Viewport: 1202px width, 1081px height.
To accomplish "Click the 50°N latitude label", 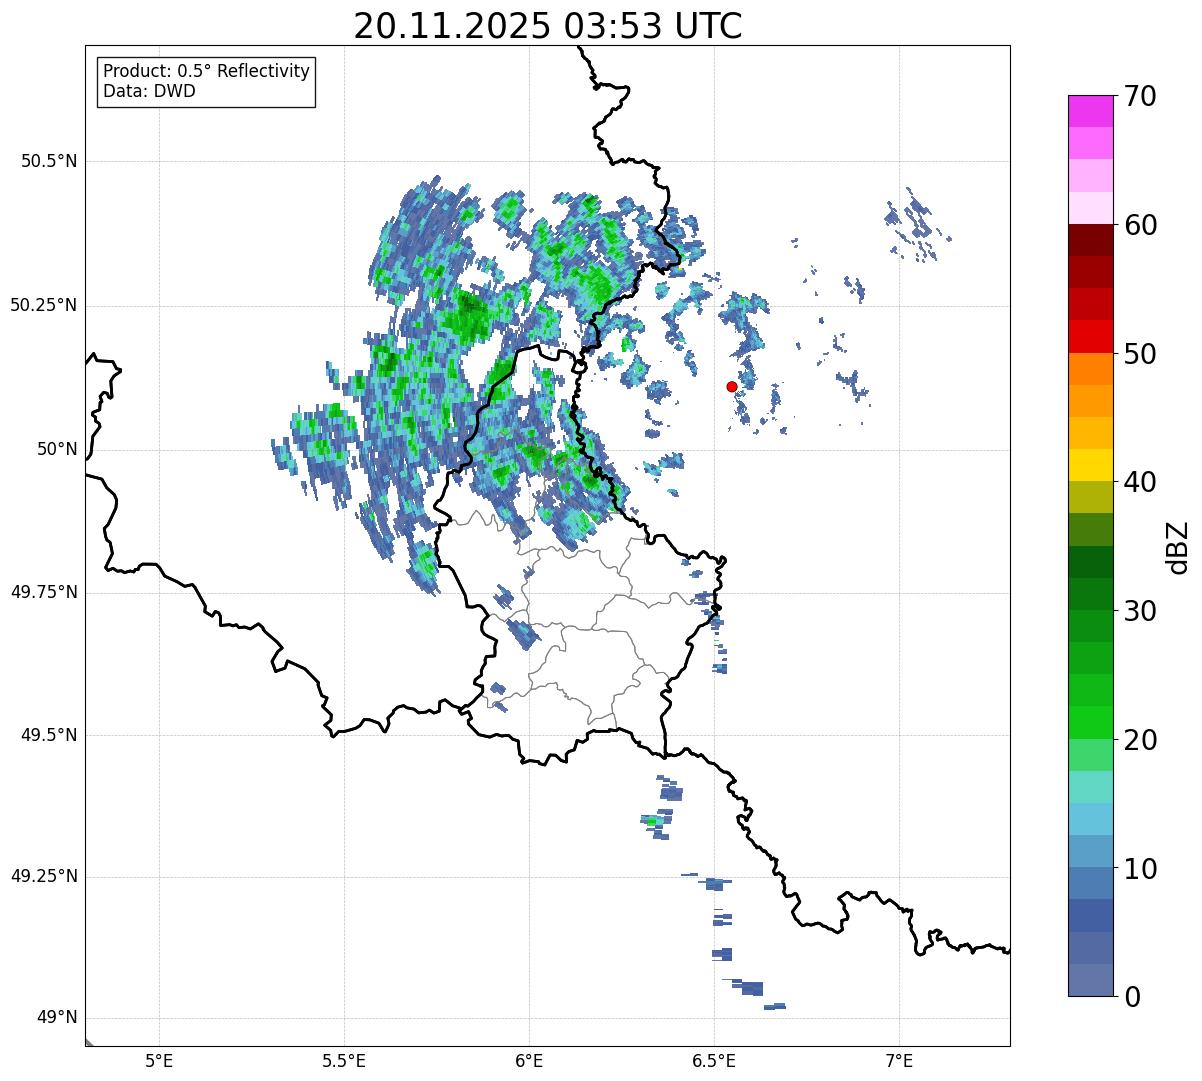I will tap(57, 449).
